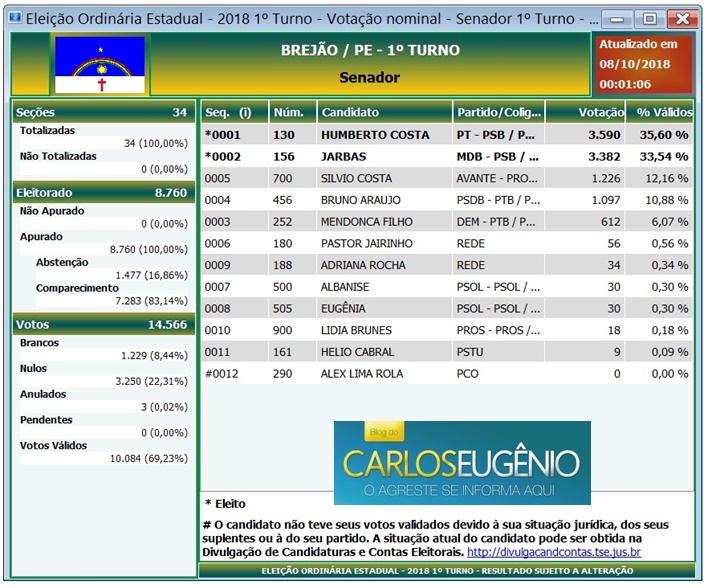Select the MENDONCA FILHO candidate row
709x588 pixels.
pos(447,222)
